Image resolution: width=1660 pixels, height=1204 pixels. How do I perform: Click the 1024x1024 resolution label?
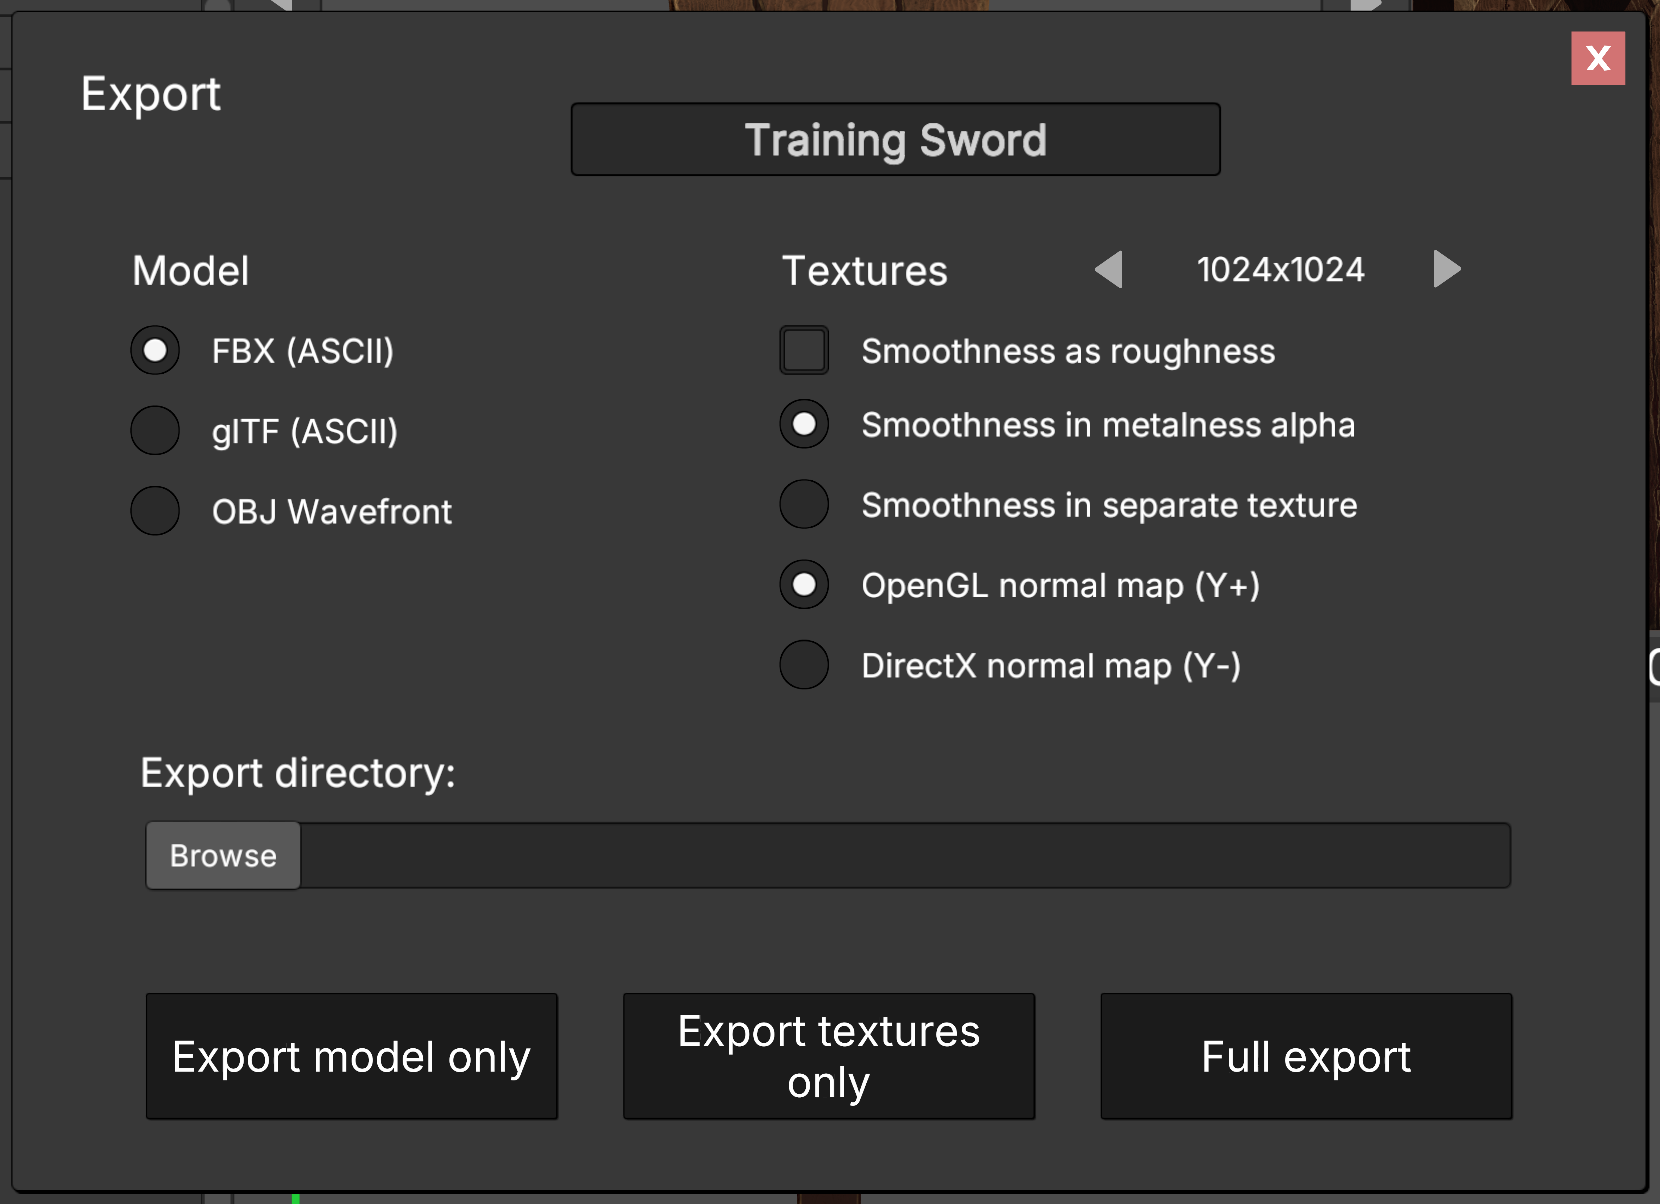[1280, 269]
